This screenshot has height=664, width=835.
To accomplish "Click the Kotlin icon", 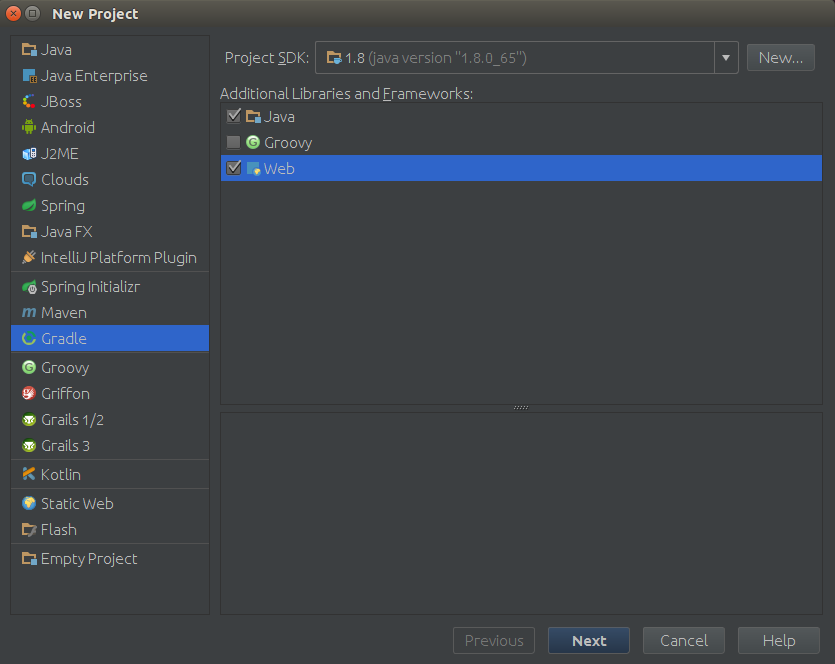I will coord(29,474).
